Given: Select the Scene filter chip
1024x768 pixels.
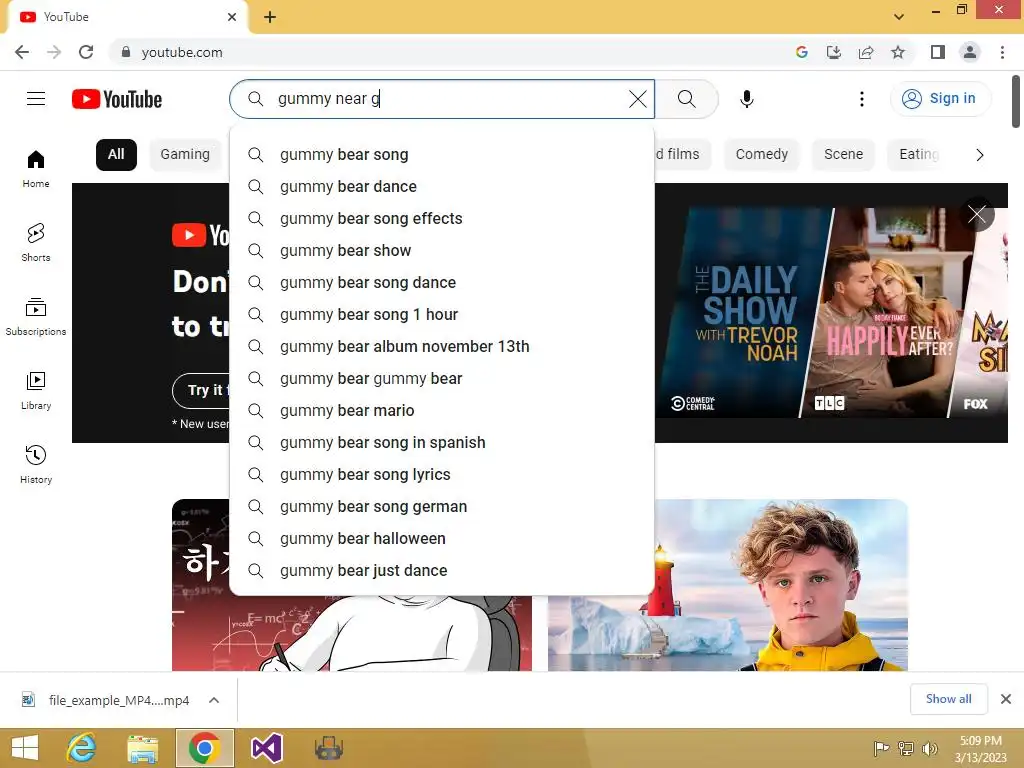Looking at the screenshot, I should [x=843, y=155].
